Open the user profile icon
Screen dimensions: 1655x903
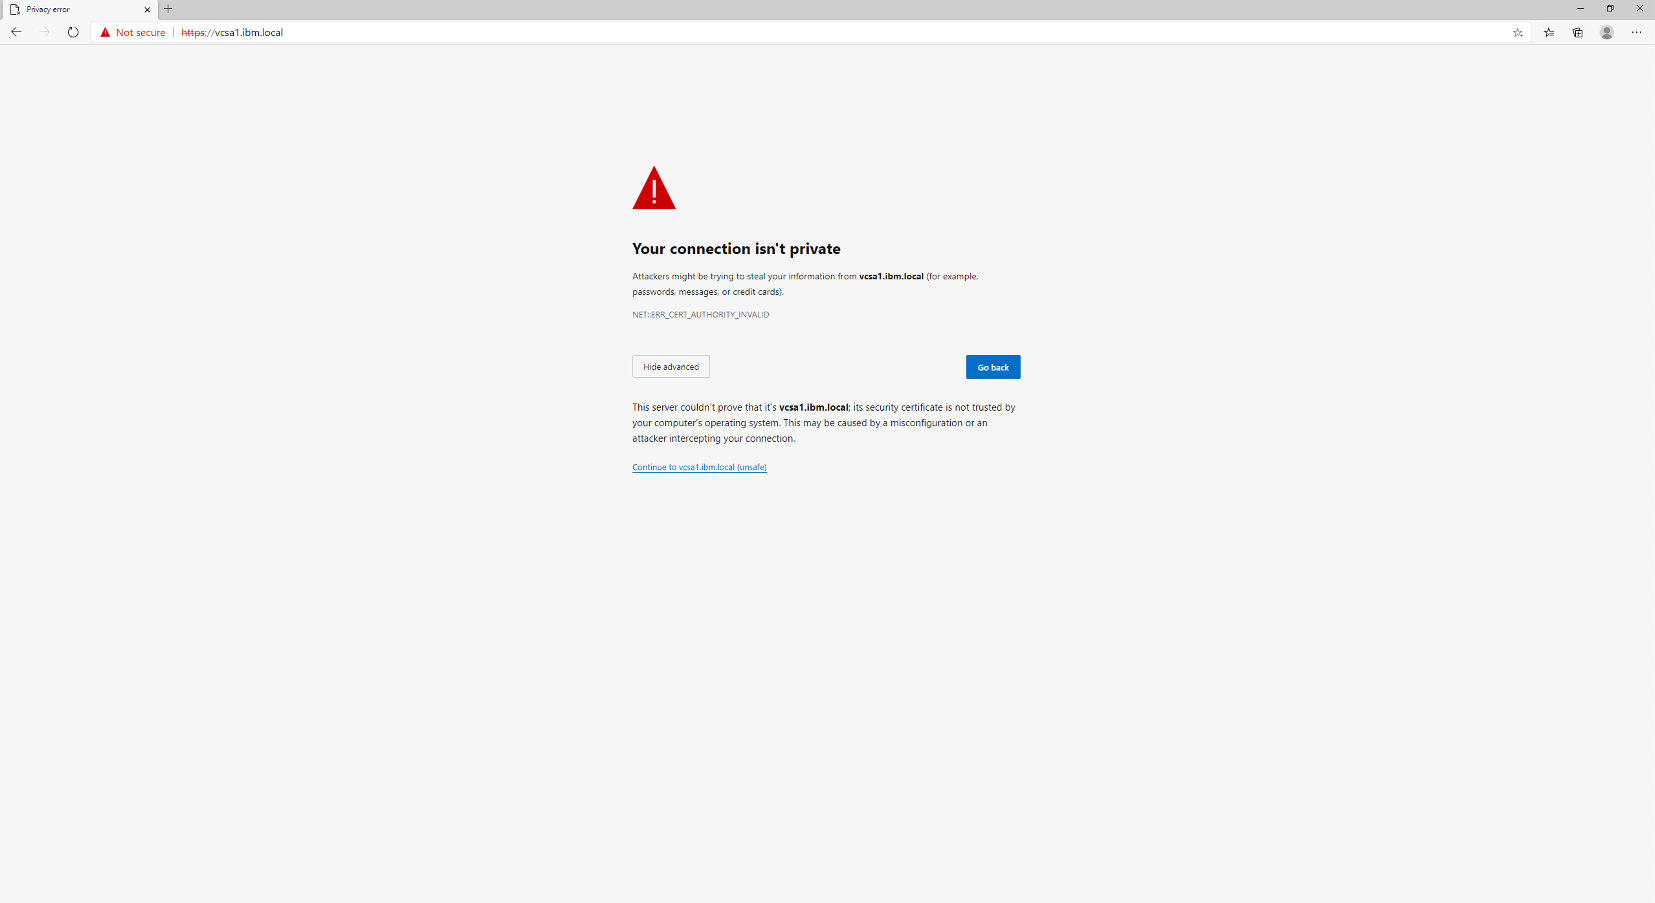1607,32
